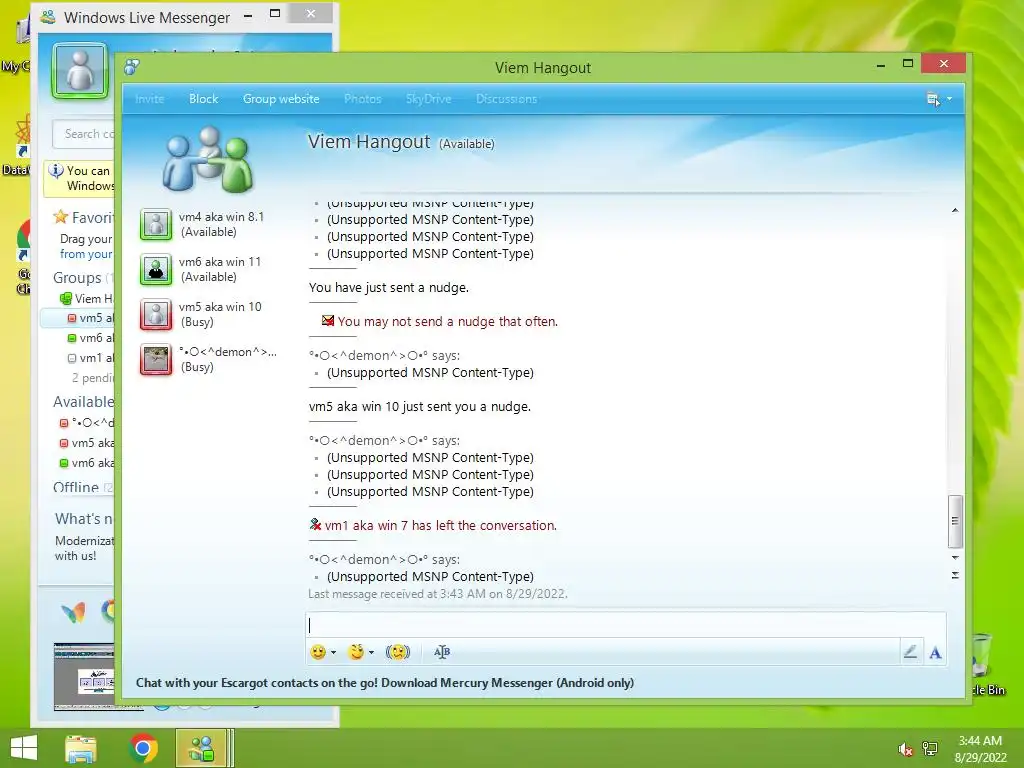Click the text language AB icon
1024x768 pixels.
pyautogui.click(x=442, y=652)
